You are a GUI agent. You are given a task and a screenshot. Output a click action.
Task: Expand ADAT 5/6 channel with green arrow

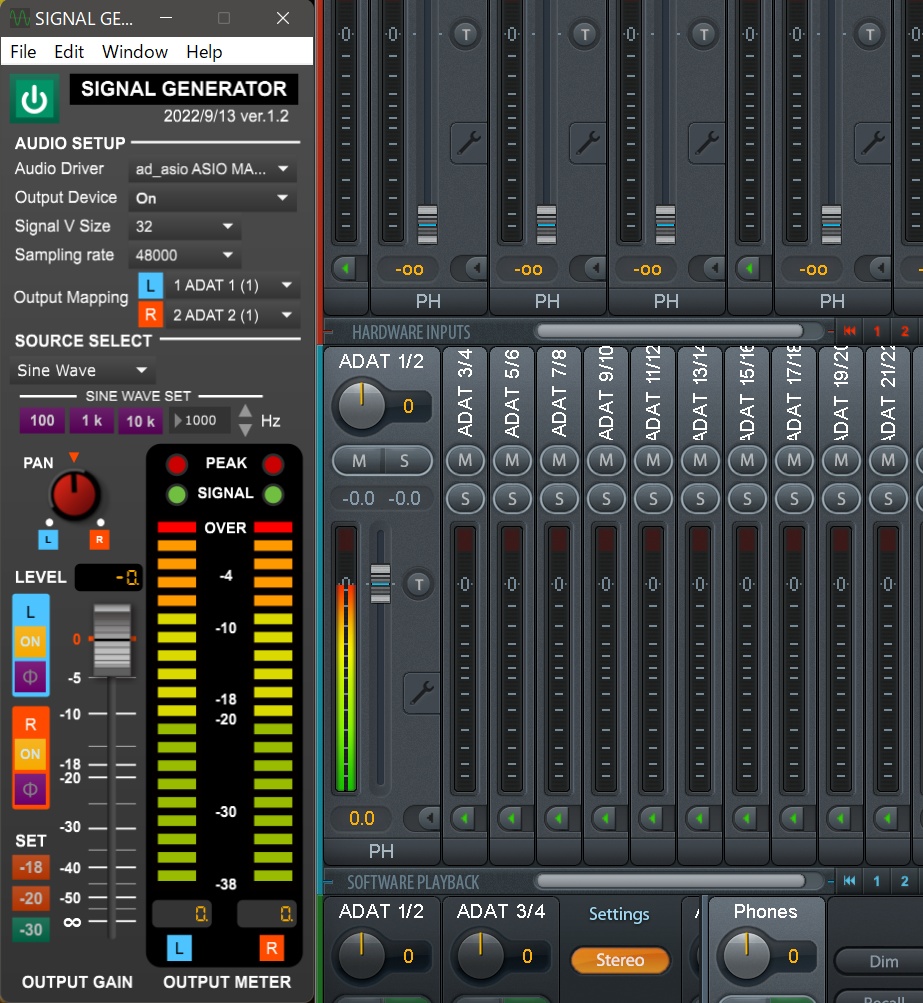click(512, 817)
